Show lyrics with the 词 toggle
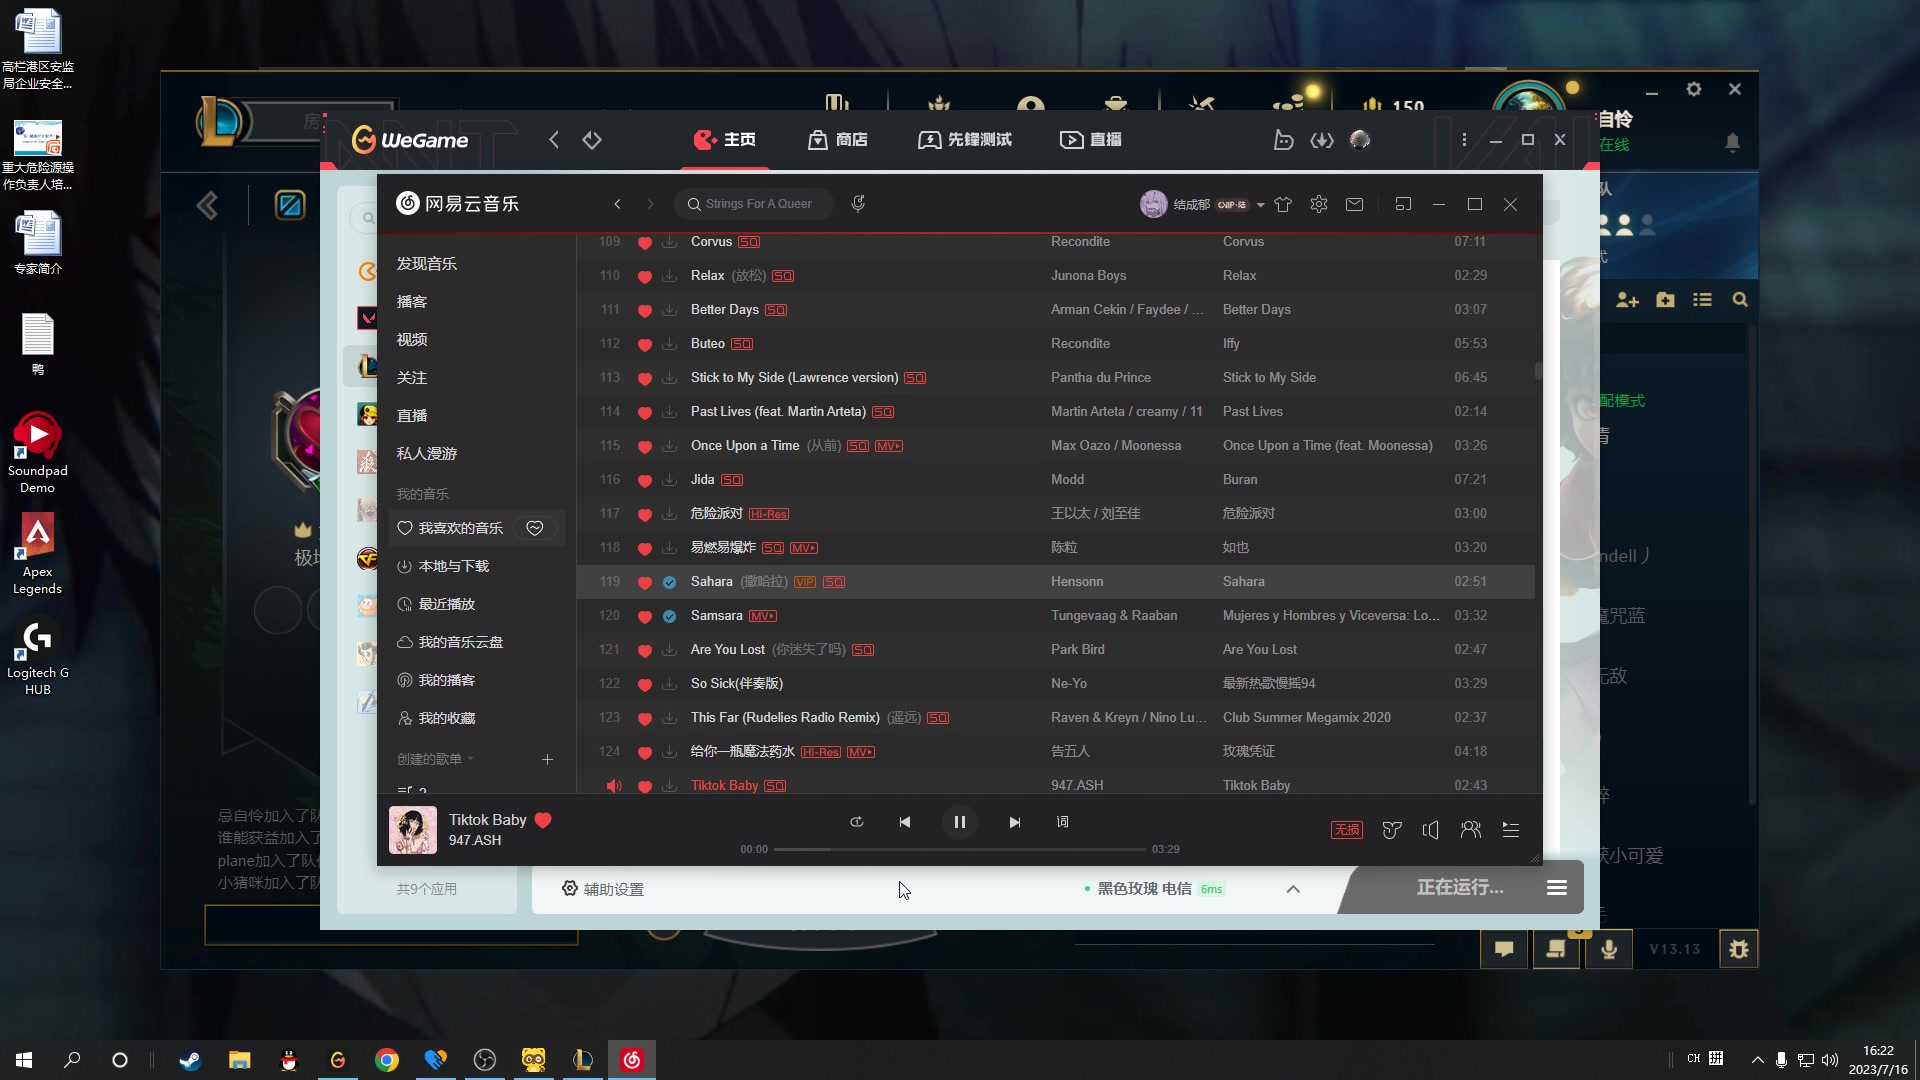The height and width of the screenshot is (1080, 1920). (1063, 822)
